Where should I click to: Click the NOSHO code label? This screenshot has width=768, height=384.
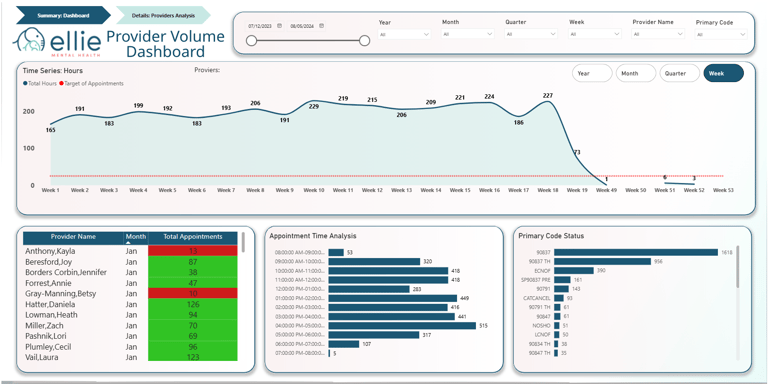click(x=542, y=326)
